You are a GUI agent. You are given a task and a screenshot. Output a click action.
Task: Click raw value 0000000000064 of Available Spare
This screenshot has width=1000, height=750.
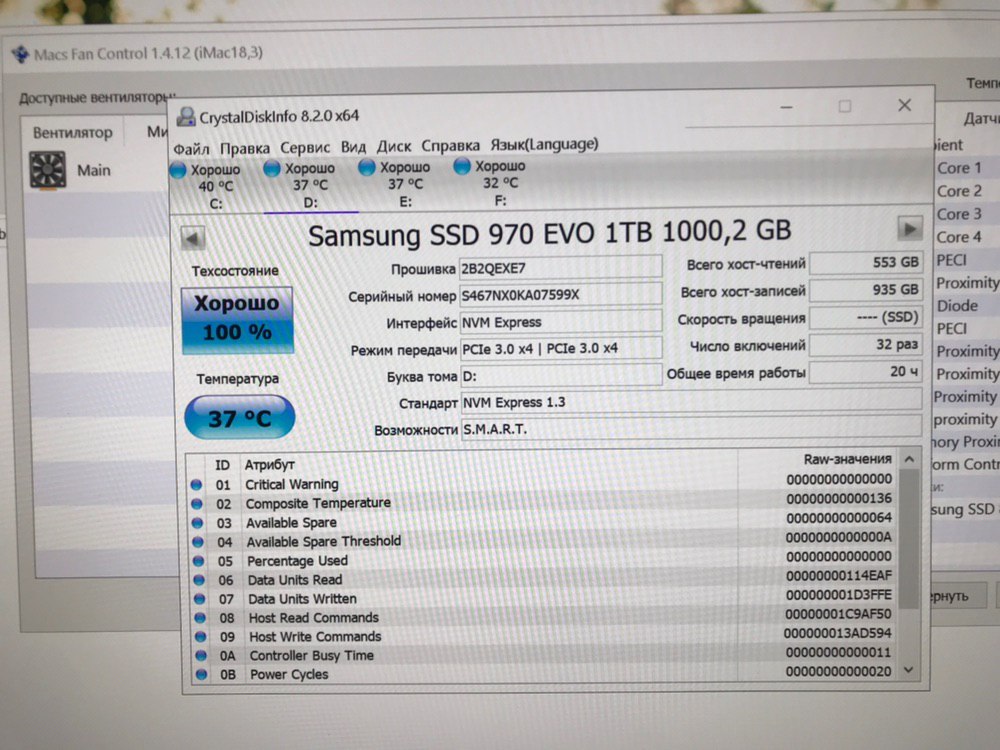coord(839,518)
